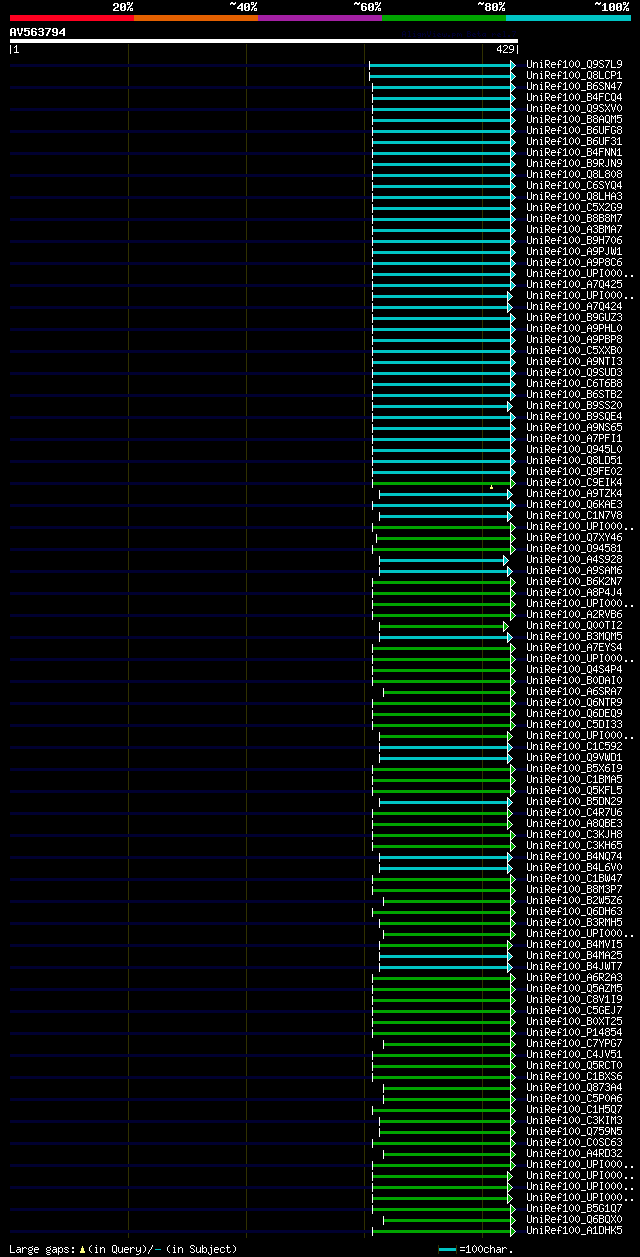Open hit UniRef100_B6SN47
Screen dimensions: 640x1257
(574, 86)
